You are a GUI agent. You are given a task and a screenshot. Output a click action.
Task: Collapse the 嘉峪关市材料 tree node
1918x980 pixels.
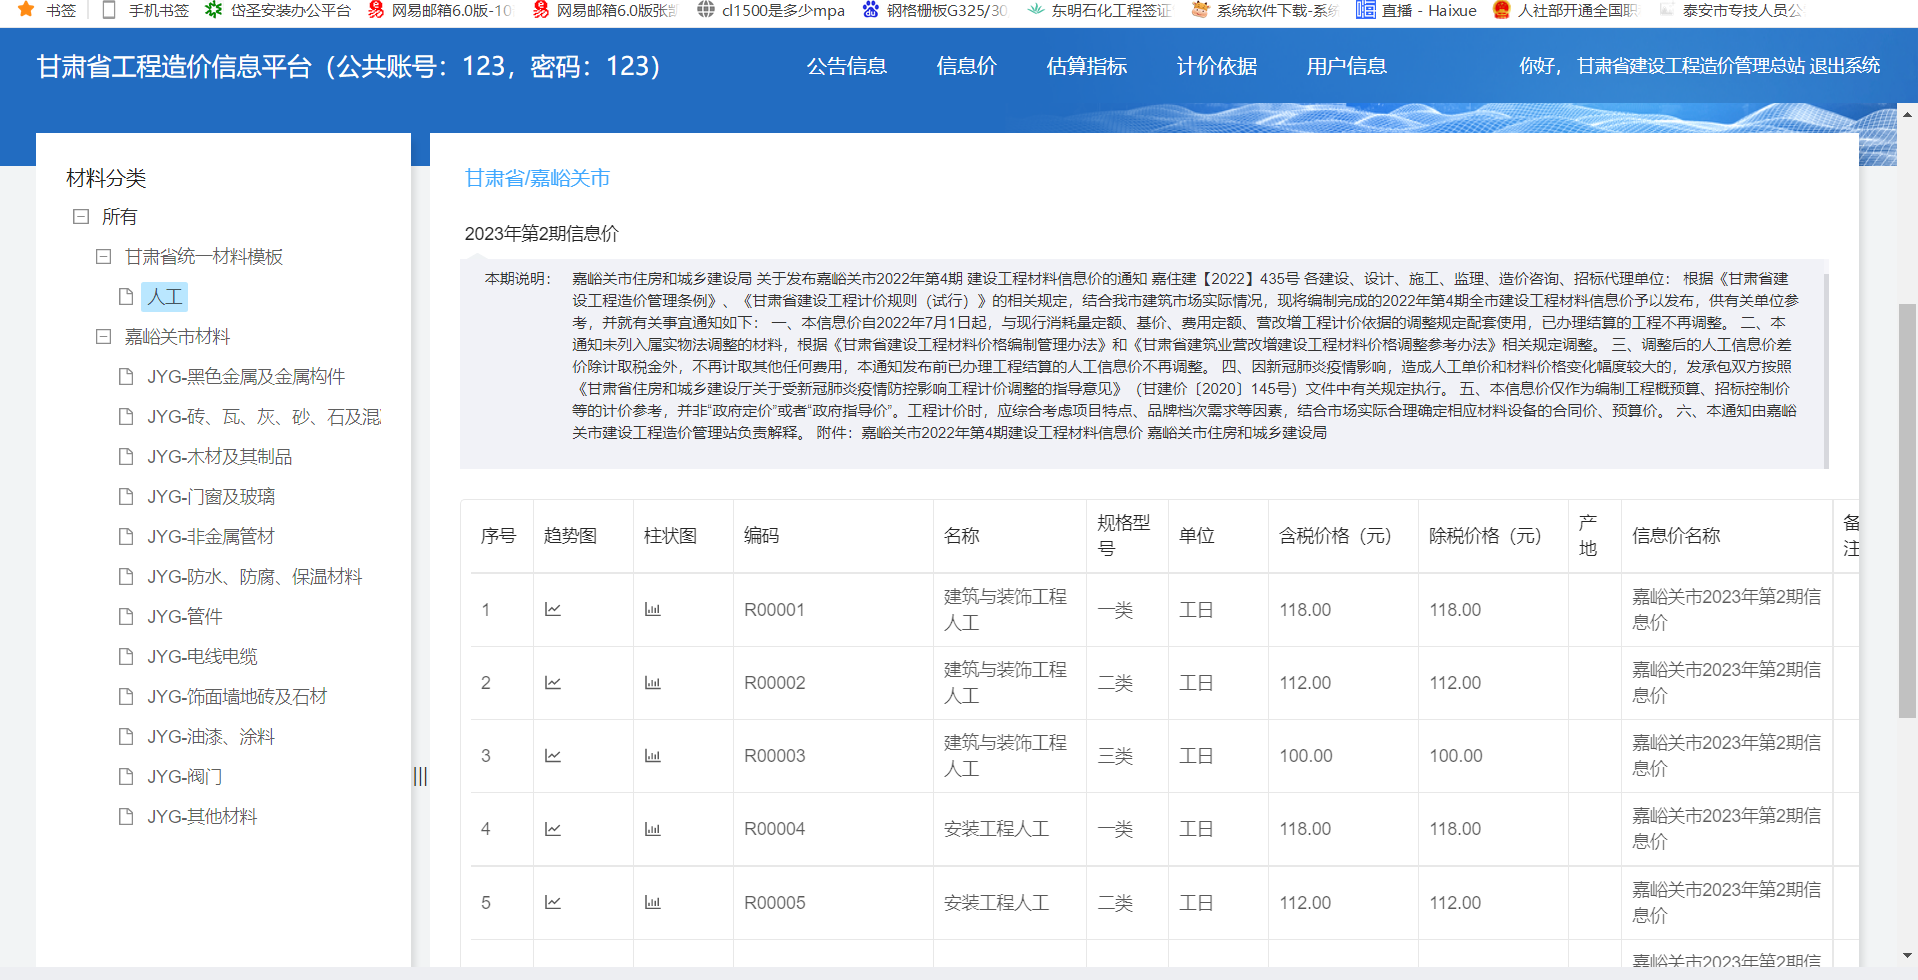coord(103,336)
